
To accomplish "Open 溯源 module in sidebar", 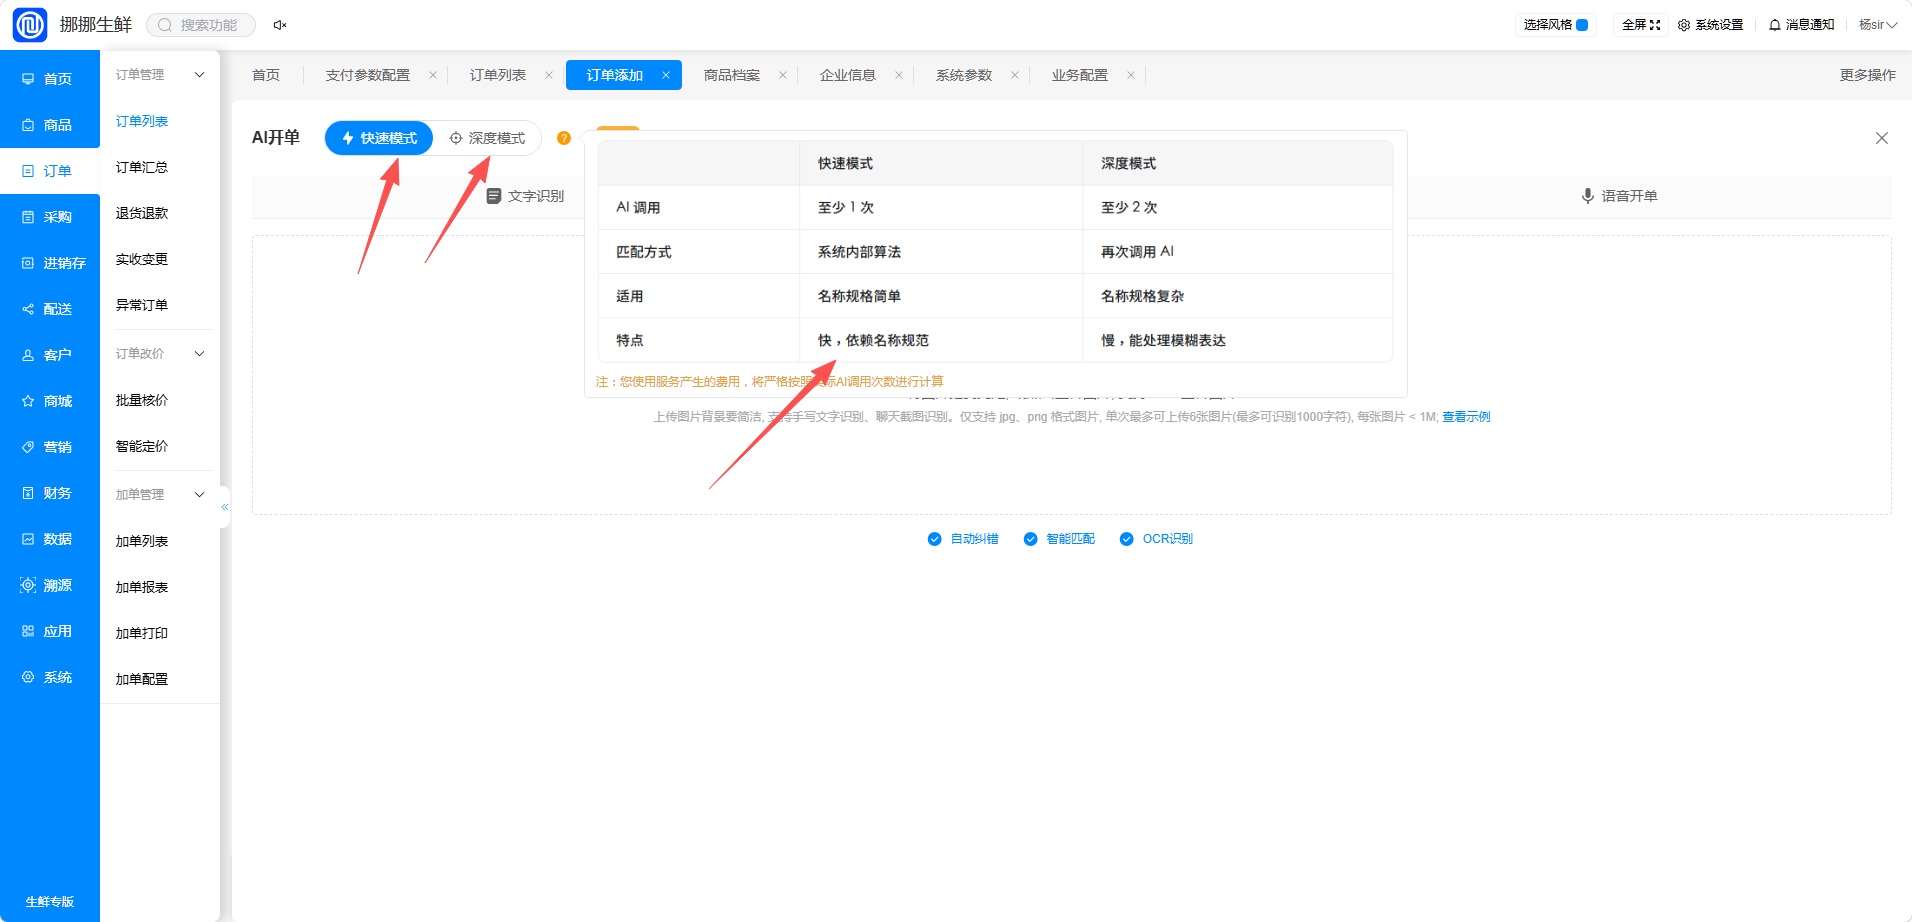I will coord(50,585).
